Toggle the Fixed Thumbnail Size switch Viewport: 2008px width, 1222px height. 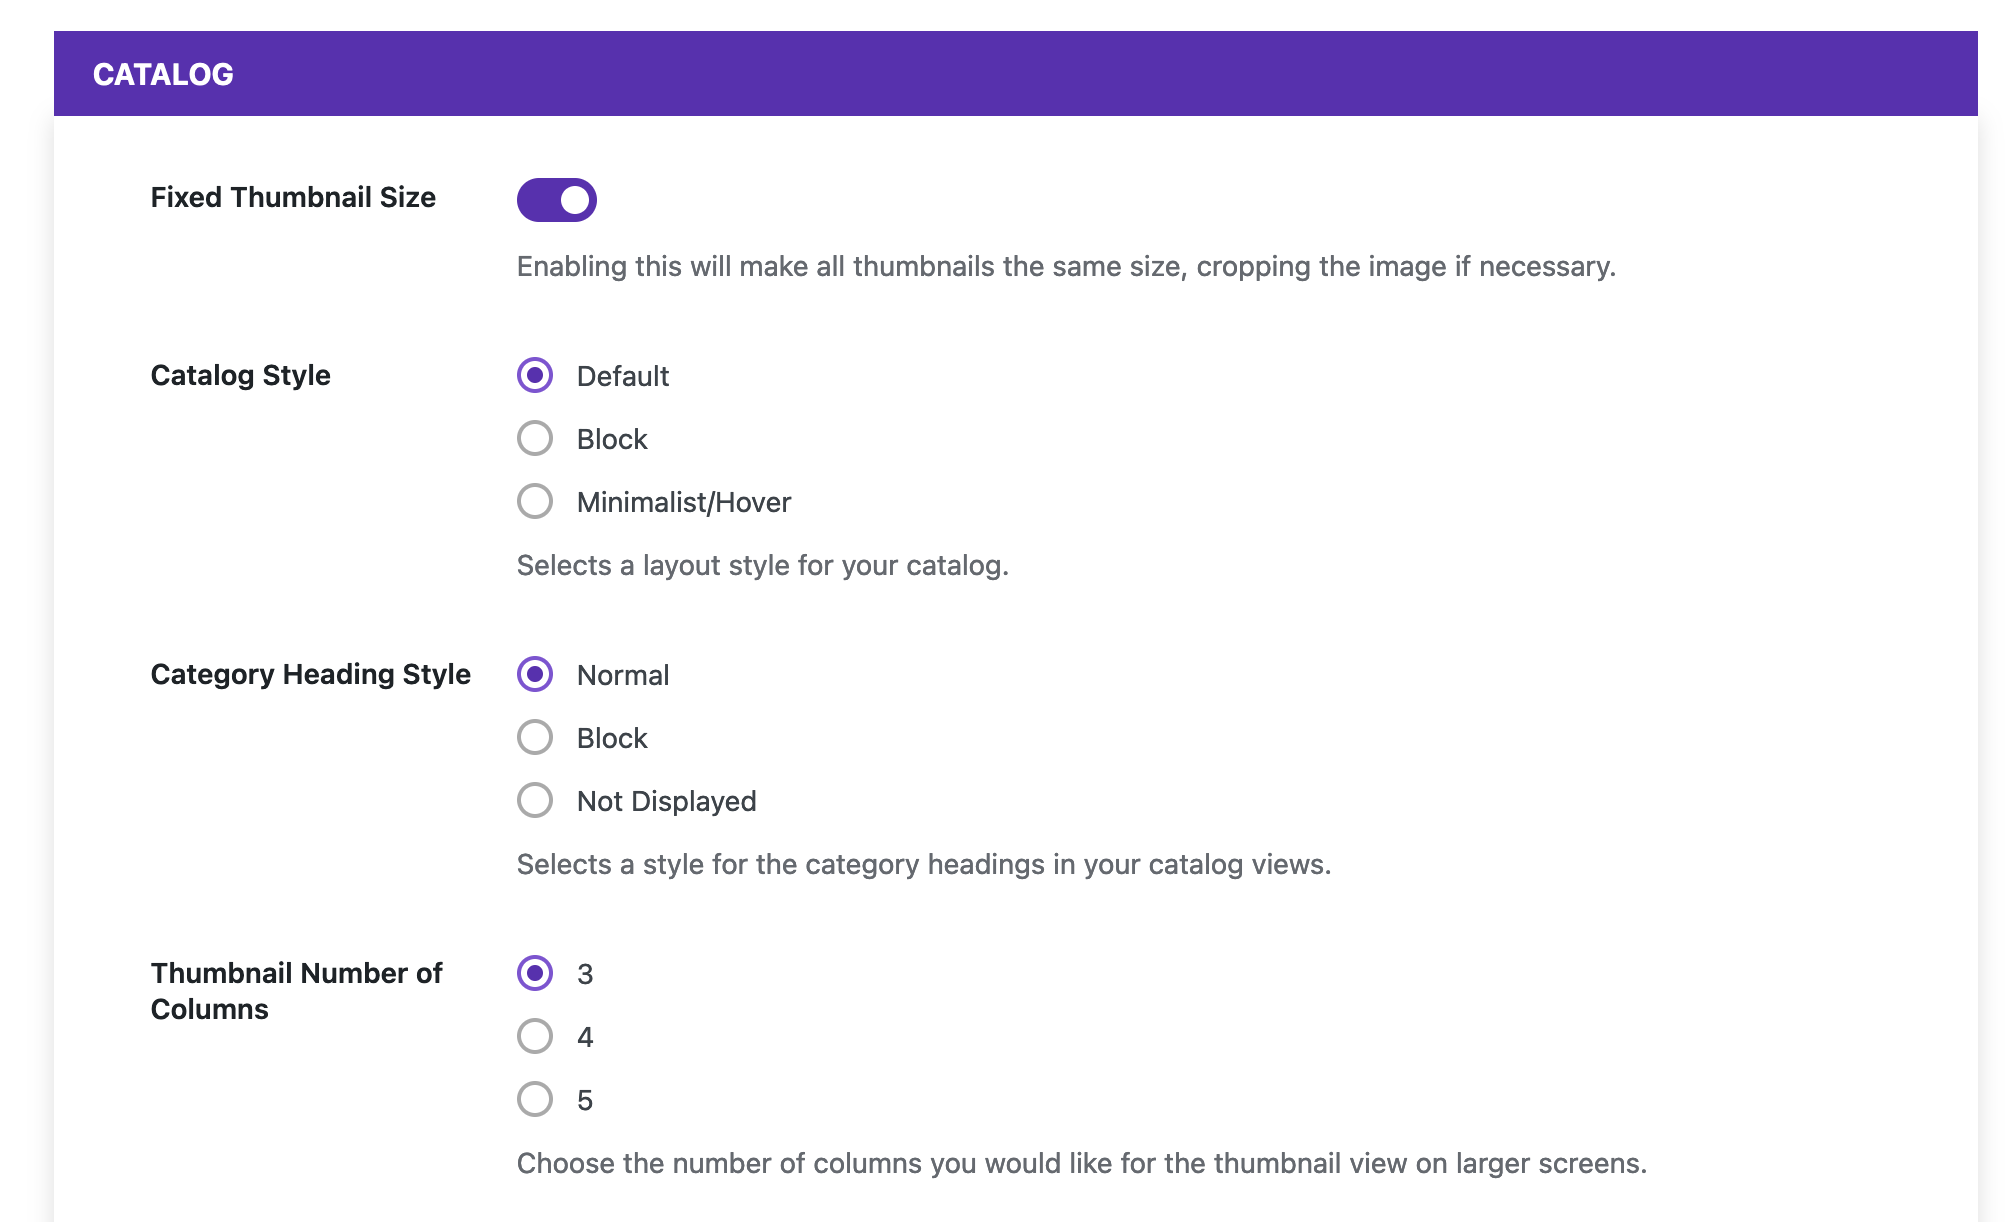556,200
